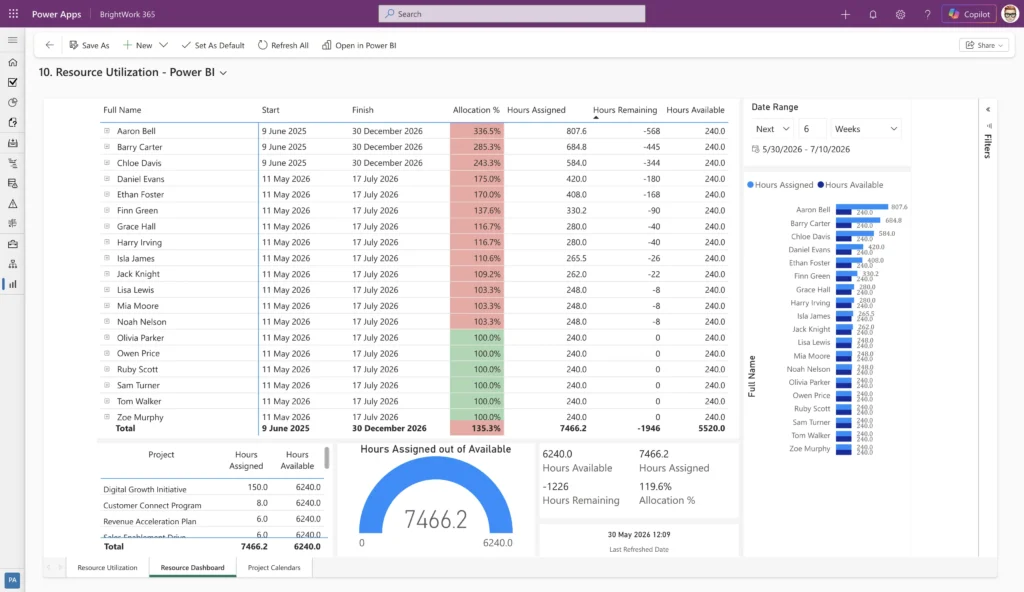Open the Next relative date dropdown
The height and width of the screenshot is (592, 1024).
tap(772, 129)
